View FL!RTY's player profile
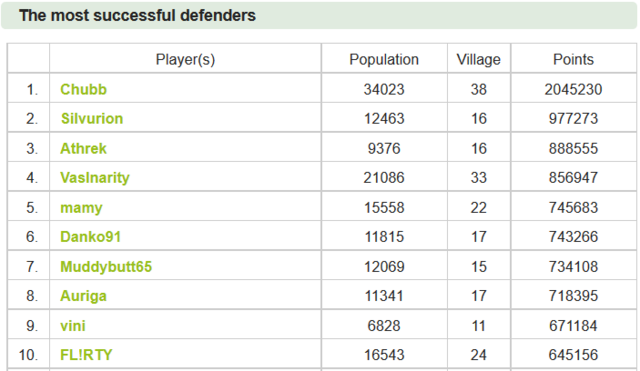The image size is (640, 371). [x=86, y=355]
